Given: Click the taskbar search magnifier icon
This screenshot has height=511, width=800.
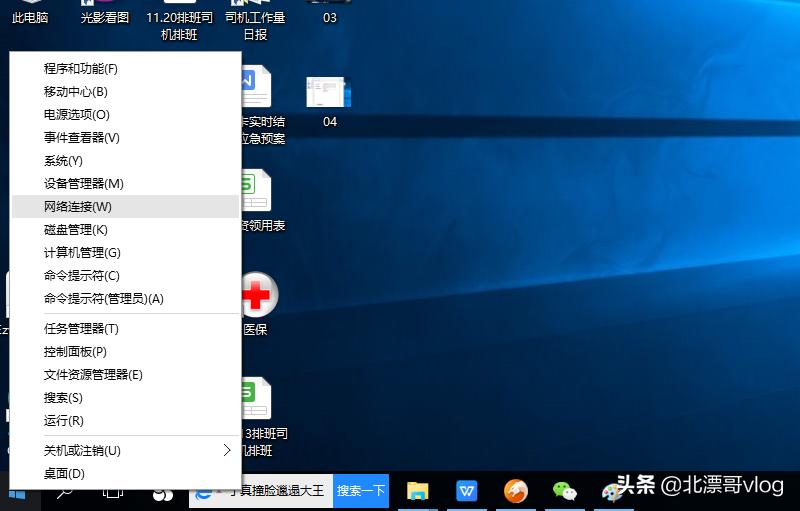Looking at the screenshot, I should [x=64, y=493].
